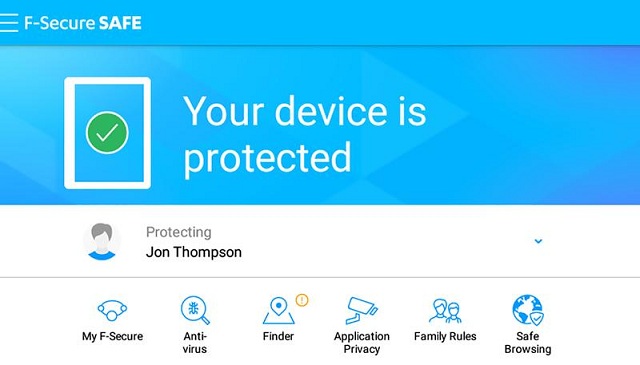Tap the orange alert badge on Finder
Screen dimensions: 640x365
(302, 300)
